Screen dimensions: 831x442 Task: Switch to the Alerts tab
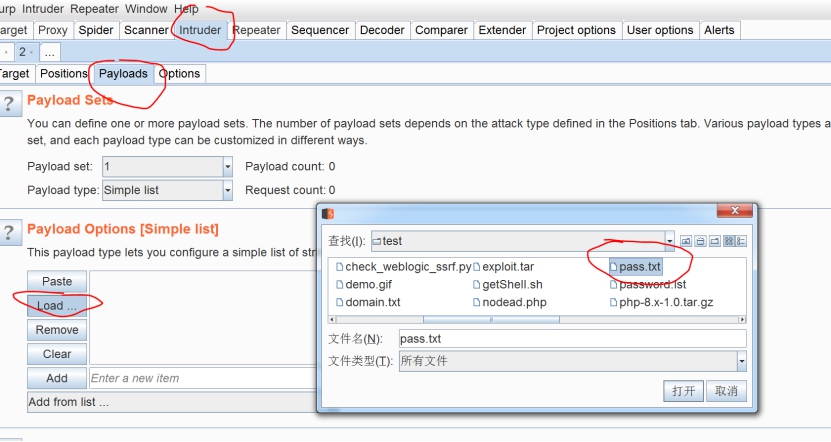pyautogui.click(x=719, y=30)
